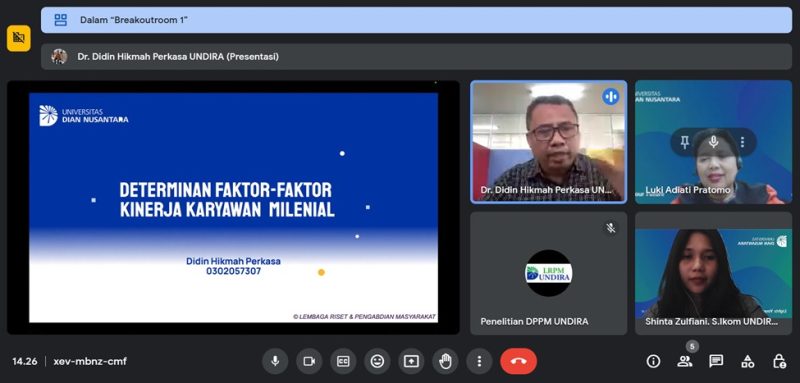Click the Dalam "Breakoutroom 1" banner
Image resolution: width=800 pixels, height=383 pixels.
[416, 20]
